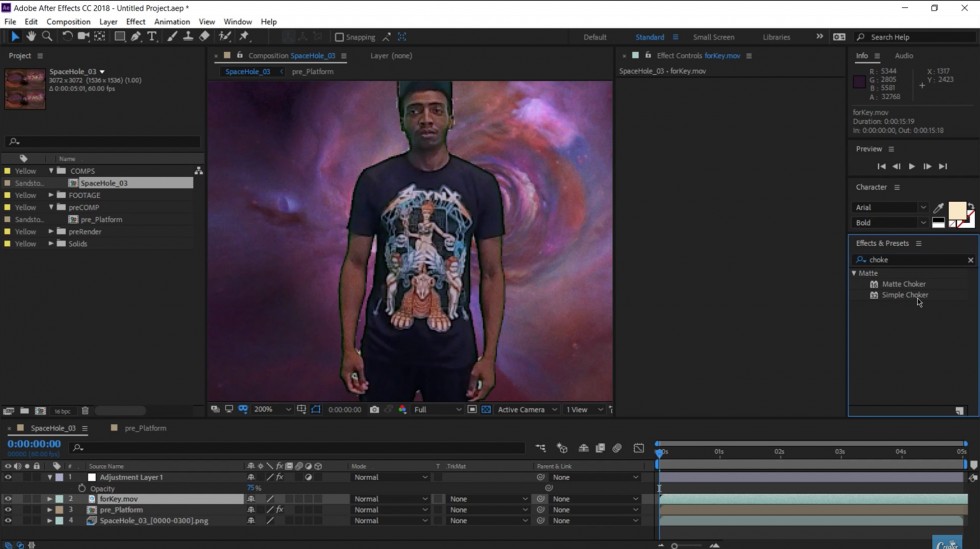980x549 pixels.
Task: Choose the Type tool
Action: click(x=152, y=37)
